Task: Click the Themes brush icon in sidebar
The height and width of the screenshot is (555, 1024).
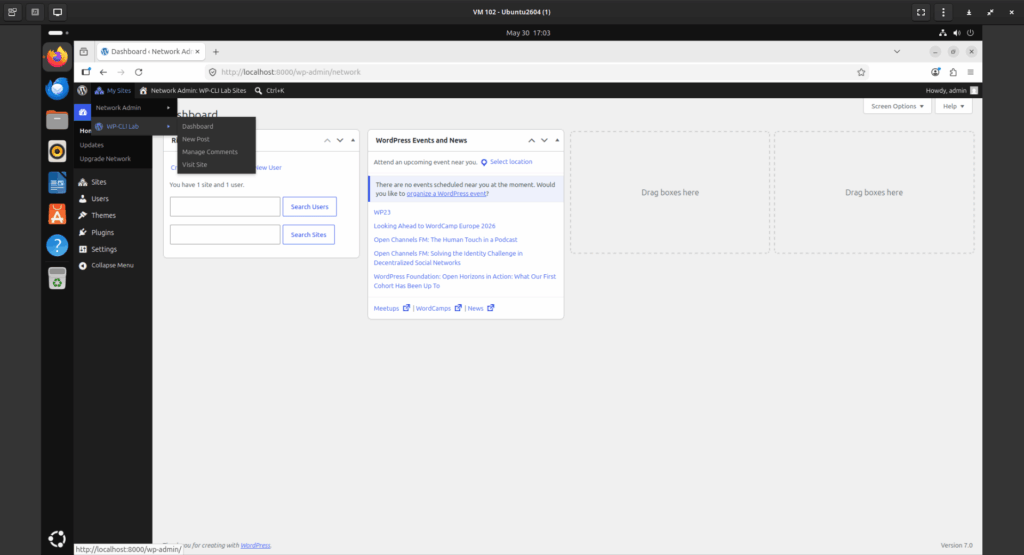Action: [x=83, y=215]
